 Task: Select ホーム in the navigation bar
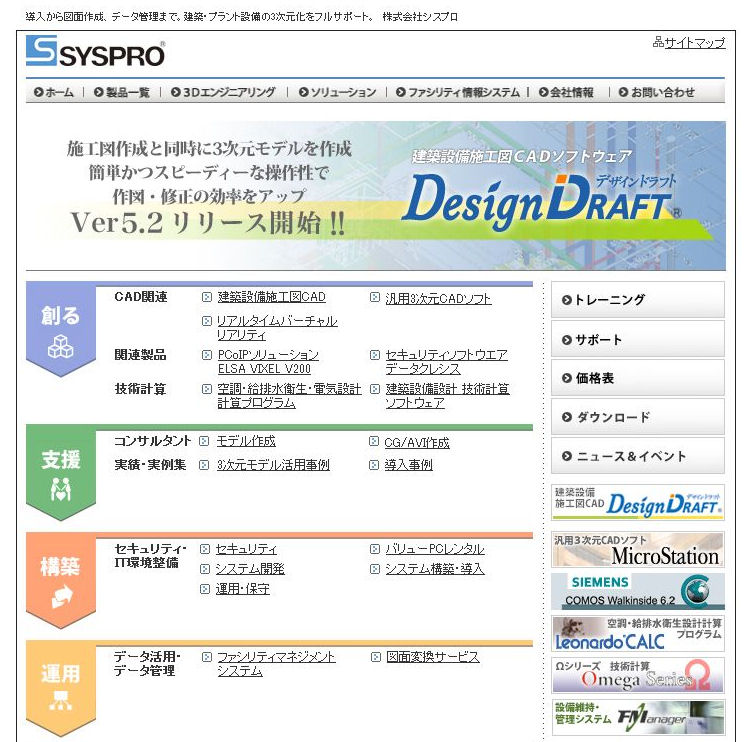point(54,92)
